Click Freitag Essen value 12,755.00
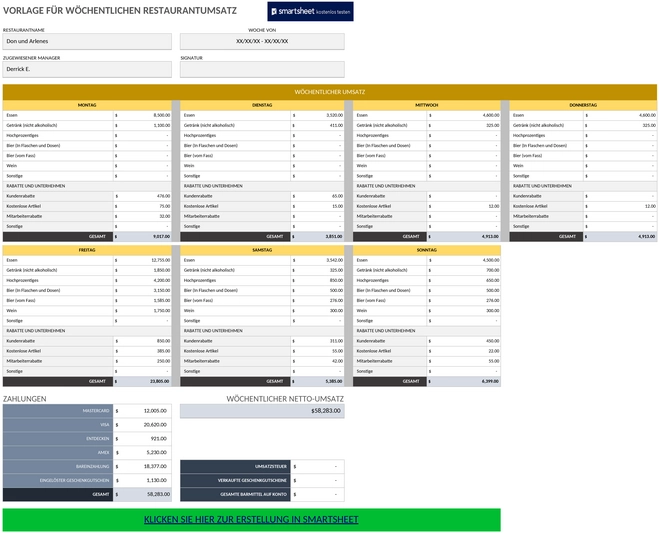 pos(142,260)
